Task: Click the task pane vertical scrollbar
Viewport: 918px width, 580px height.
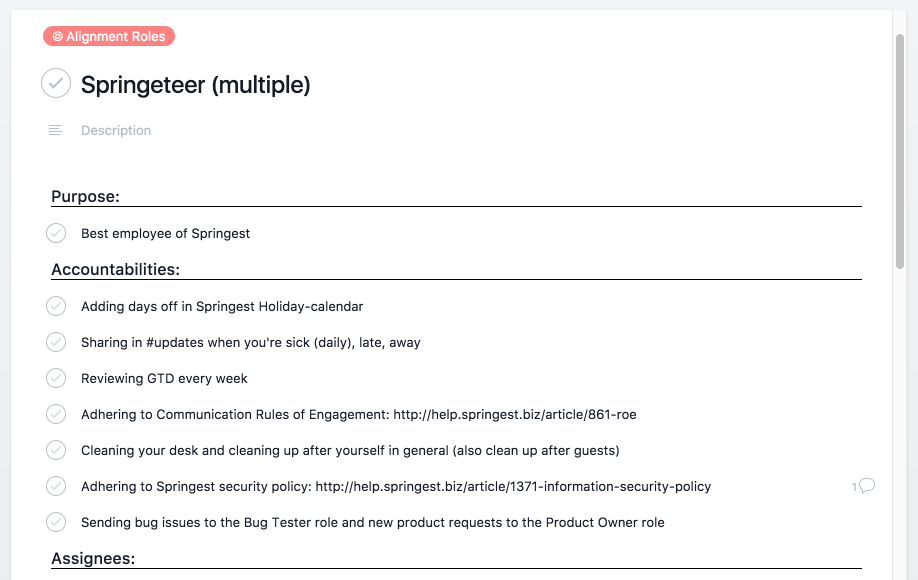Action: [x=900, y=152]
